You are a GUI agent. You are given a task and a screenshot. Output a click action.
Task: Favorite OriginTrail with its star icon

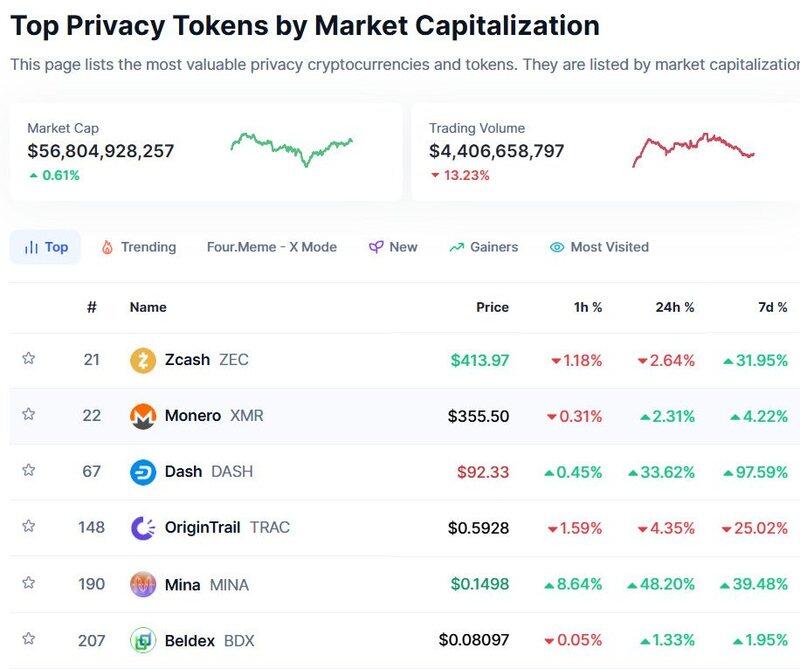(x=29, y=526)
